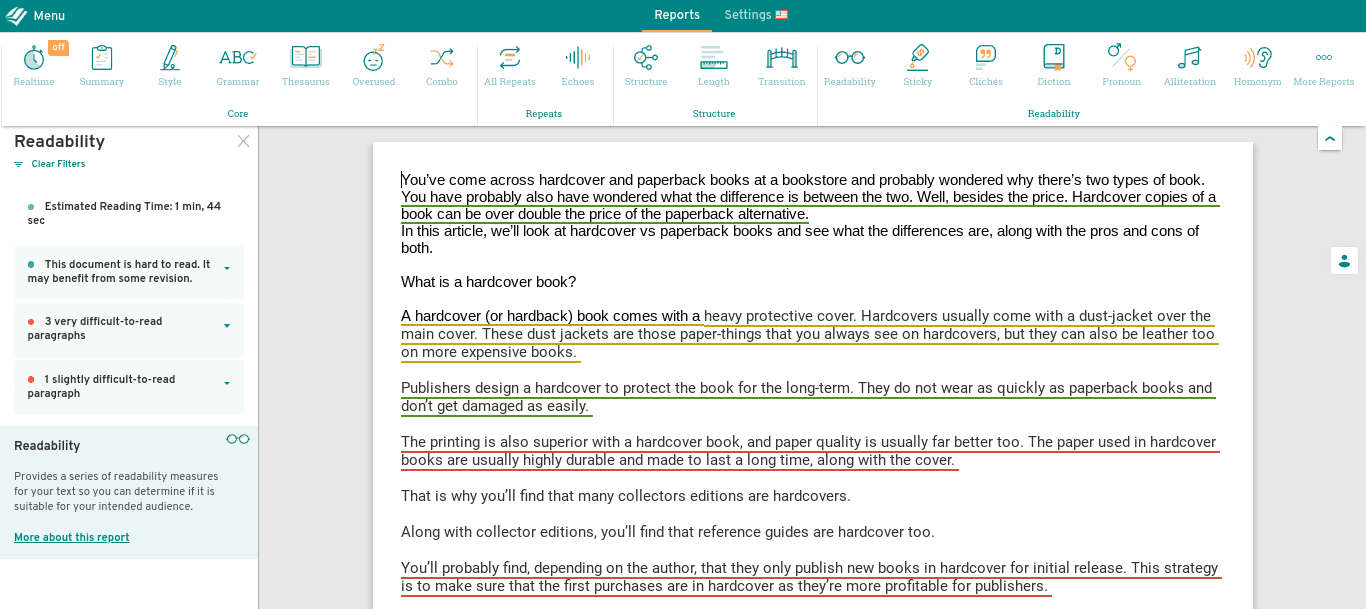Run the Grammar check
1366x609 pixels.
click(x=238, y=65)
